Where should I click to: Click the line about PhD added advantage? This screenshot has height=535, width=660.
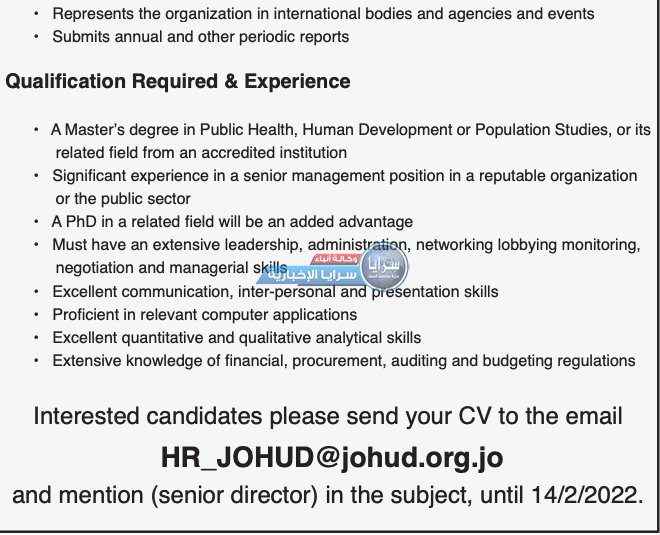232,222
